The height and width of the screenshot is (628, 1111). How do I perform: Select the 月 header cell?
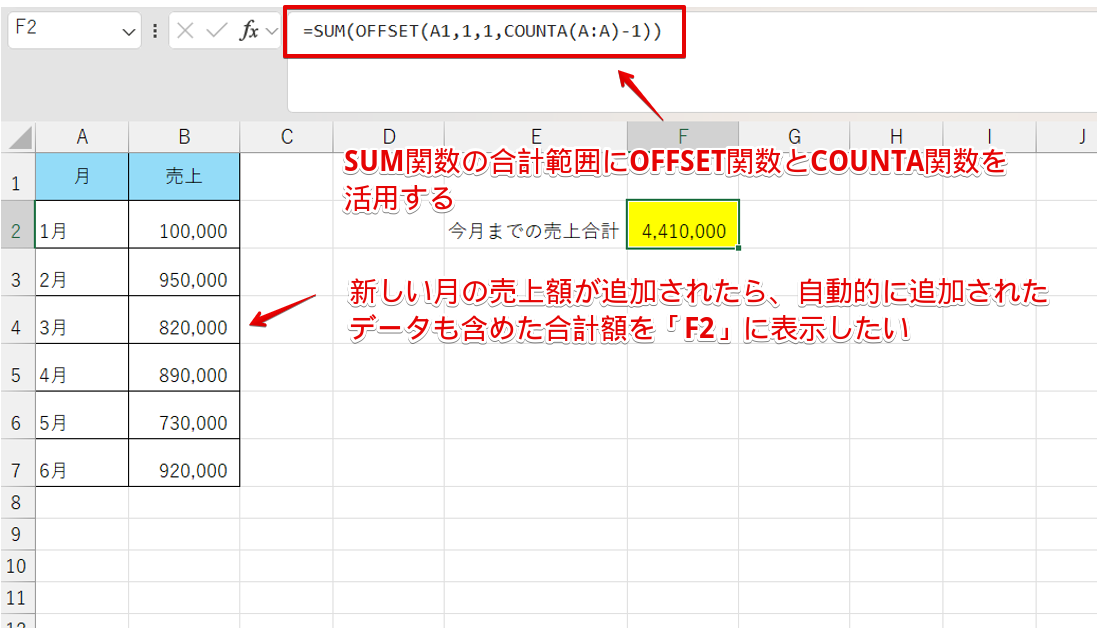pos(82,174)
